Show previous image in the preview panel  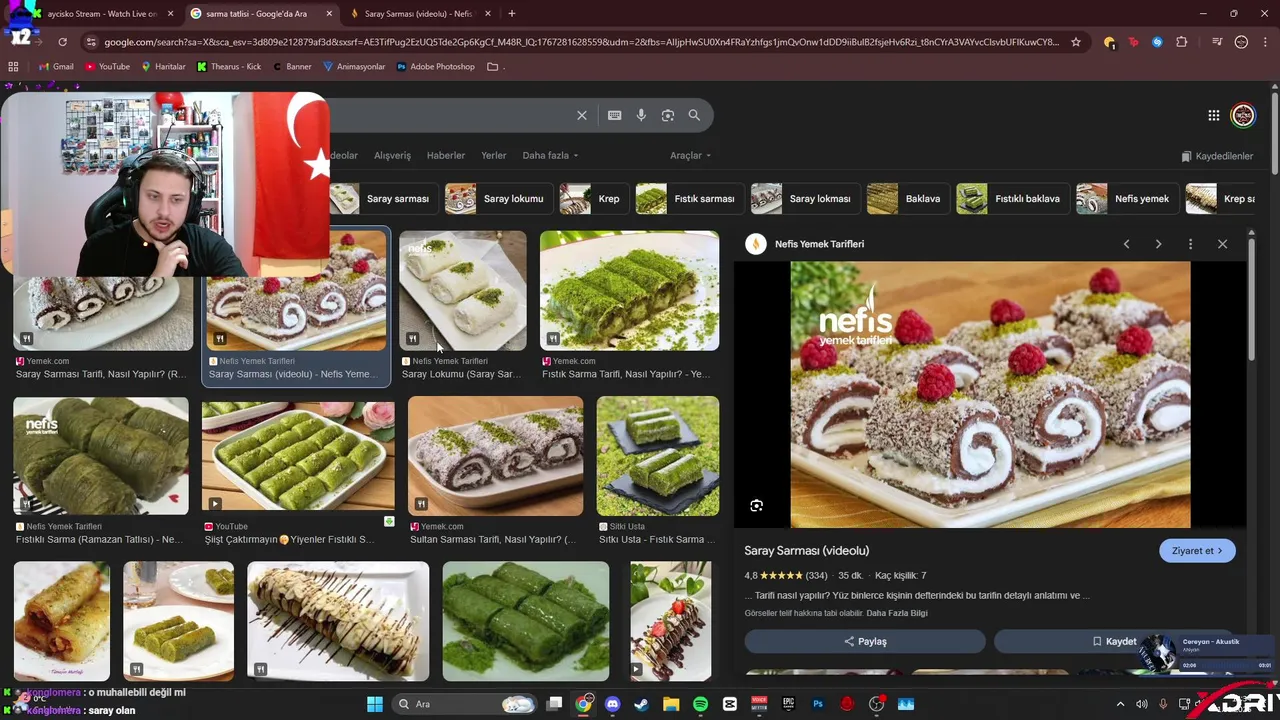(1126, 244)
